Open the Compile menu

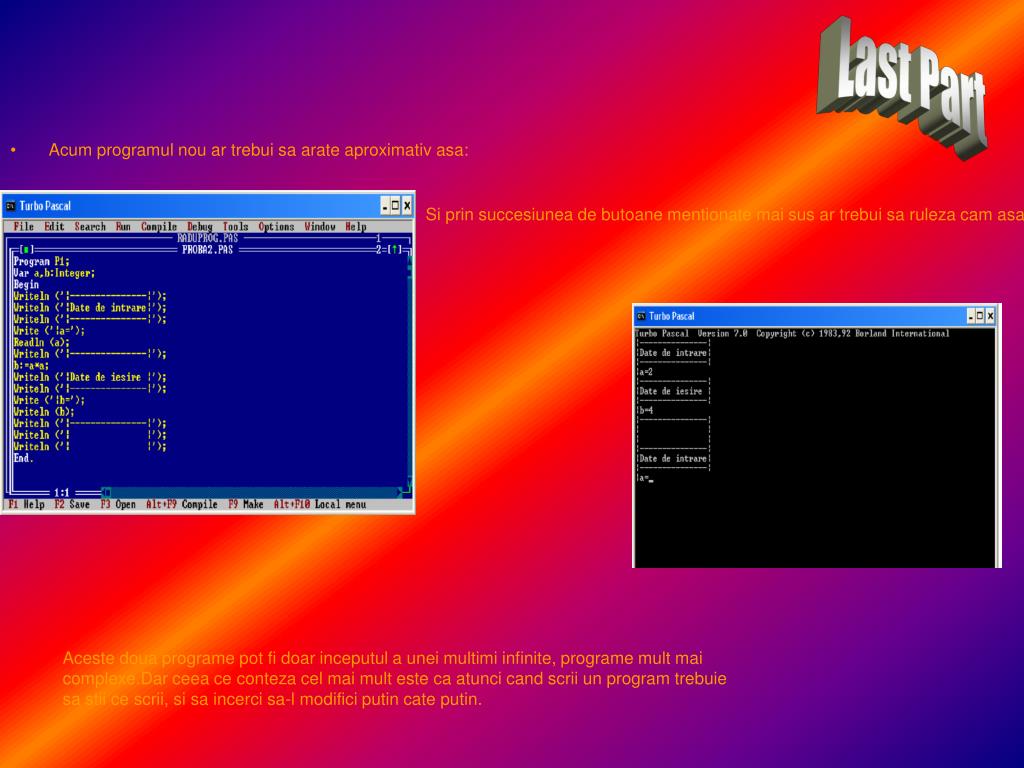click(159, 227)
